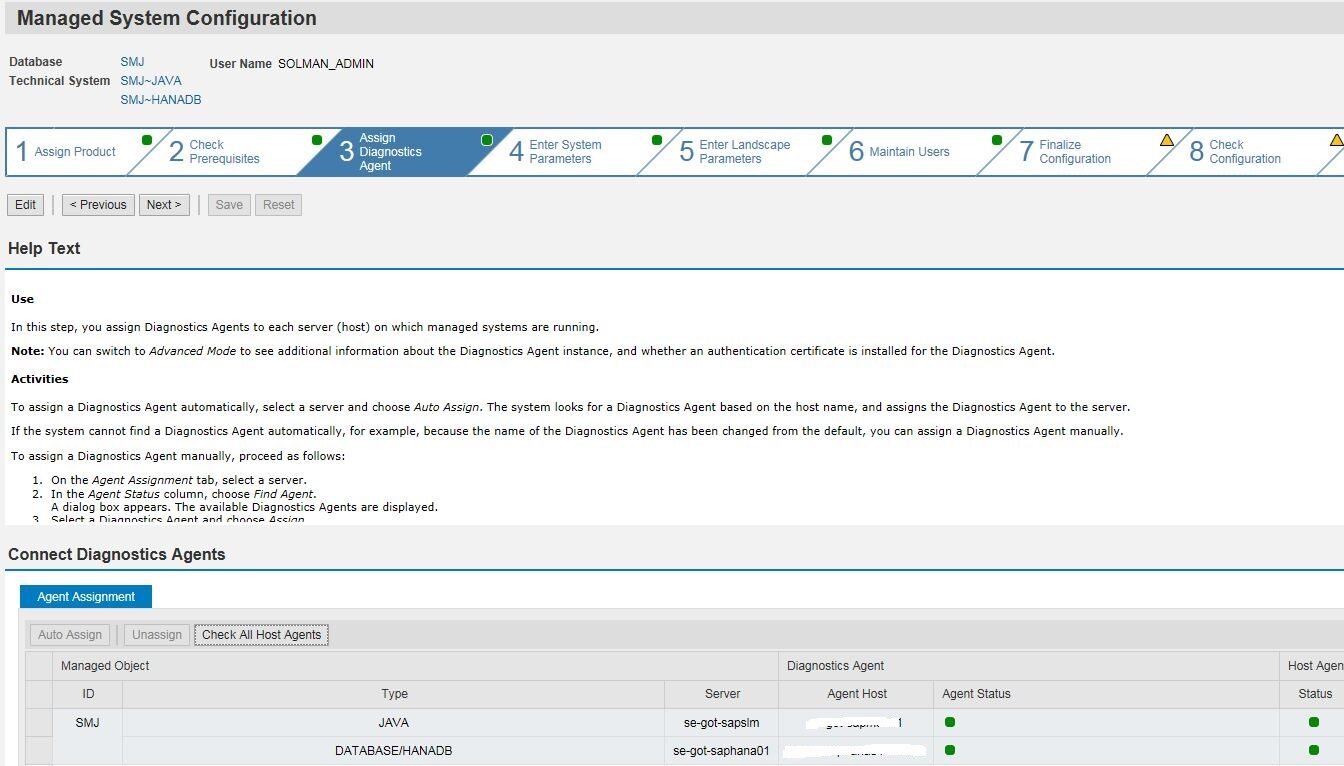Click green Agent Status icon for HANADB row

[950, 750]
